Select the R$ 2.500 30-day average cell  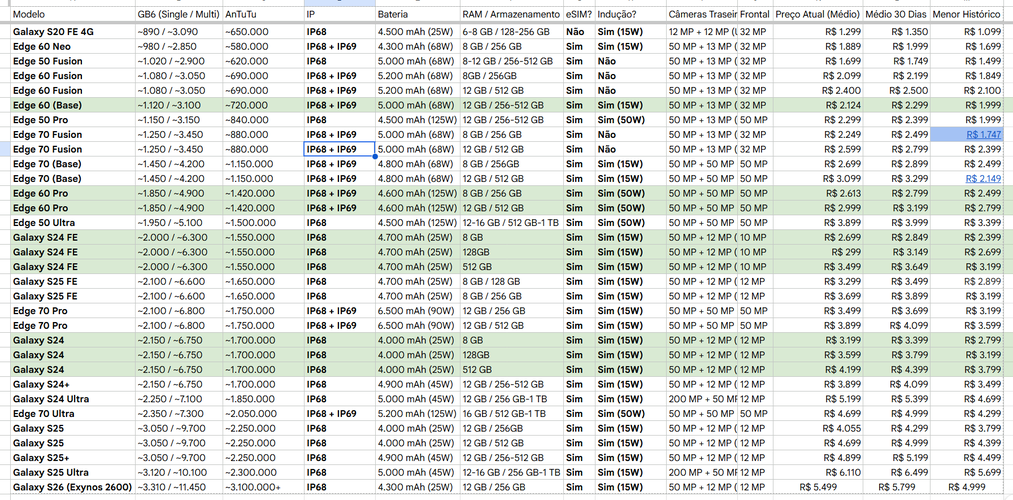[x=897, y=90]
